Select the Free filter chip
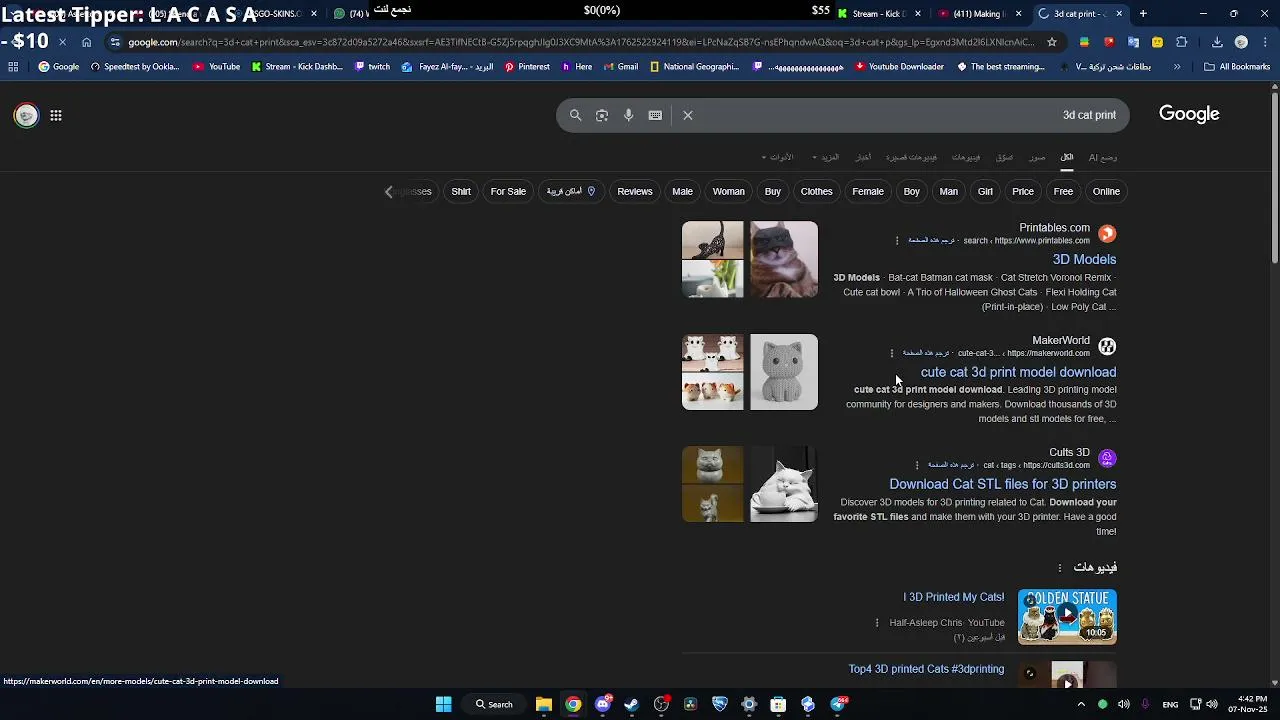This screenshot has height=720, width=1280. 1063,191
